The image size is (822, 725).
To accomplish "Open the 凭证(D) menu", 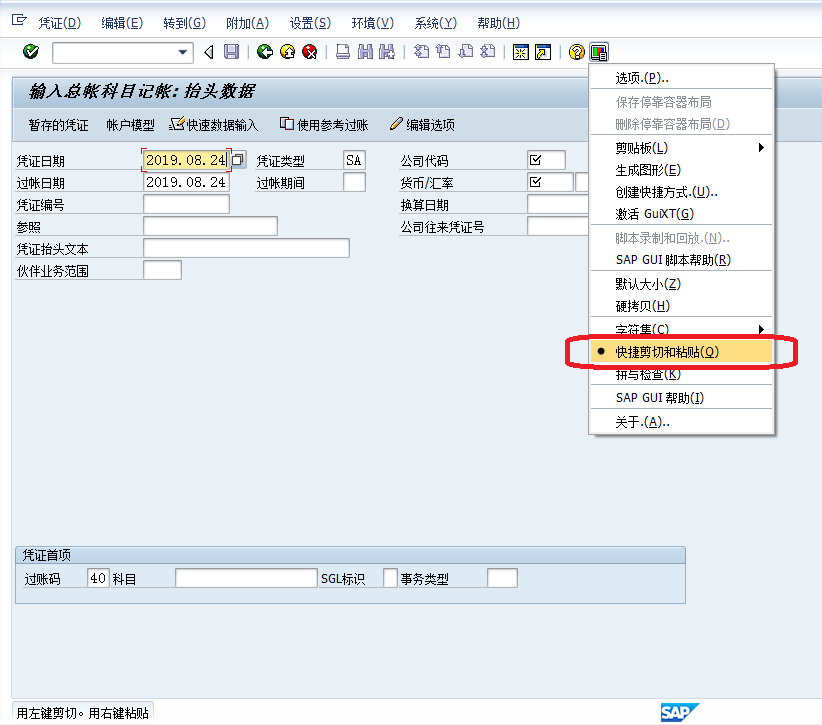I will [x=60, y=23].
